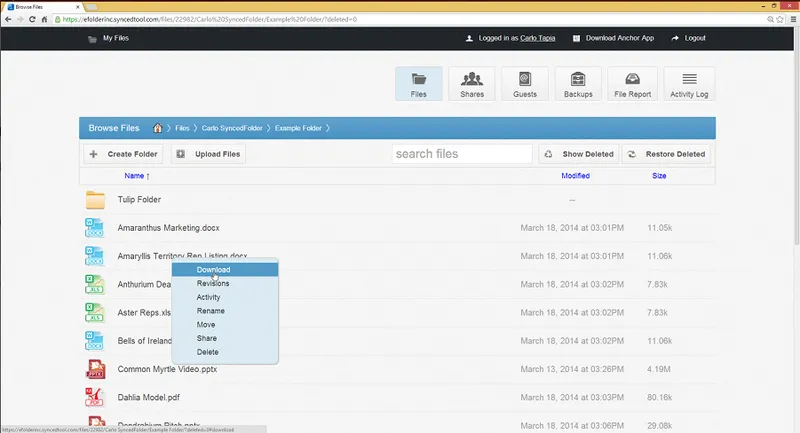Click the Common Myrtle Video.pptx icon
This screenshot has width=800, height=433.
pyautogui.click(x=95, y=369)
